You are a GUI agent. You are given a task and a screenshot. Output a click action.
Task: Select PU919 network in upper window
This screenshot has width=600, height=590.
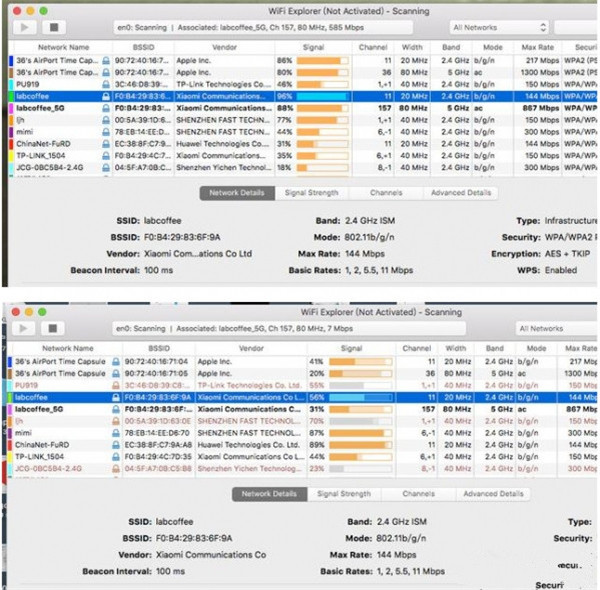(302, 84)
